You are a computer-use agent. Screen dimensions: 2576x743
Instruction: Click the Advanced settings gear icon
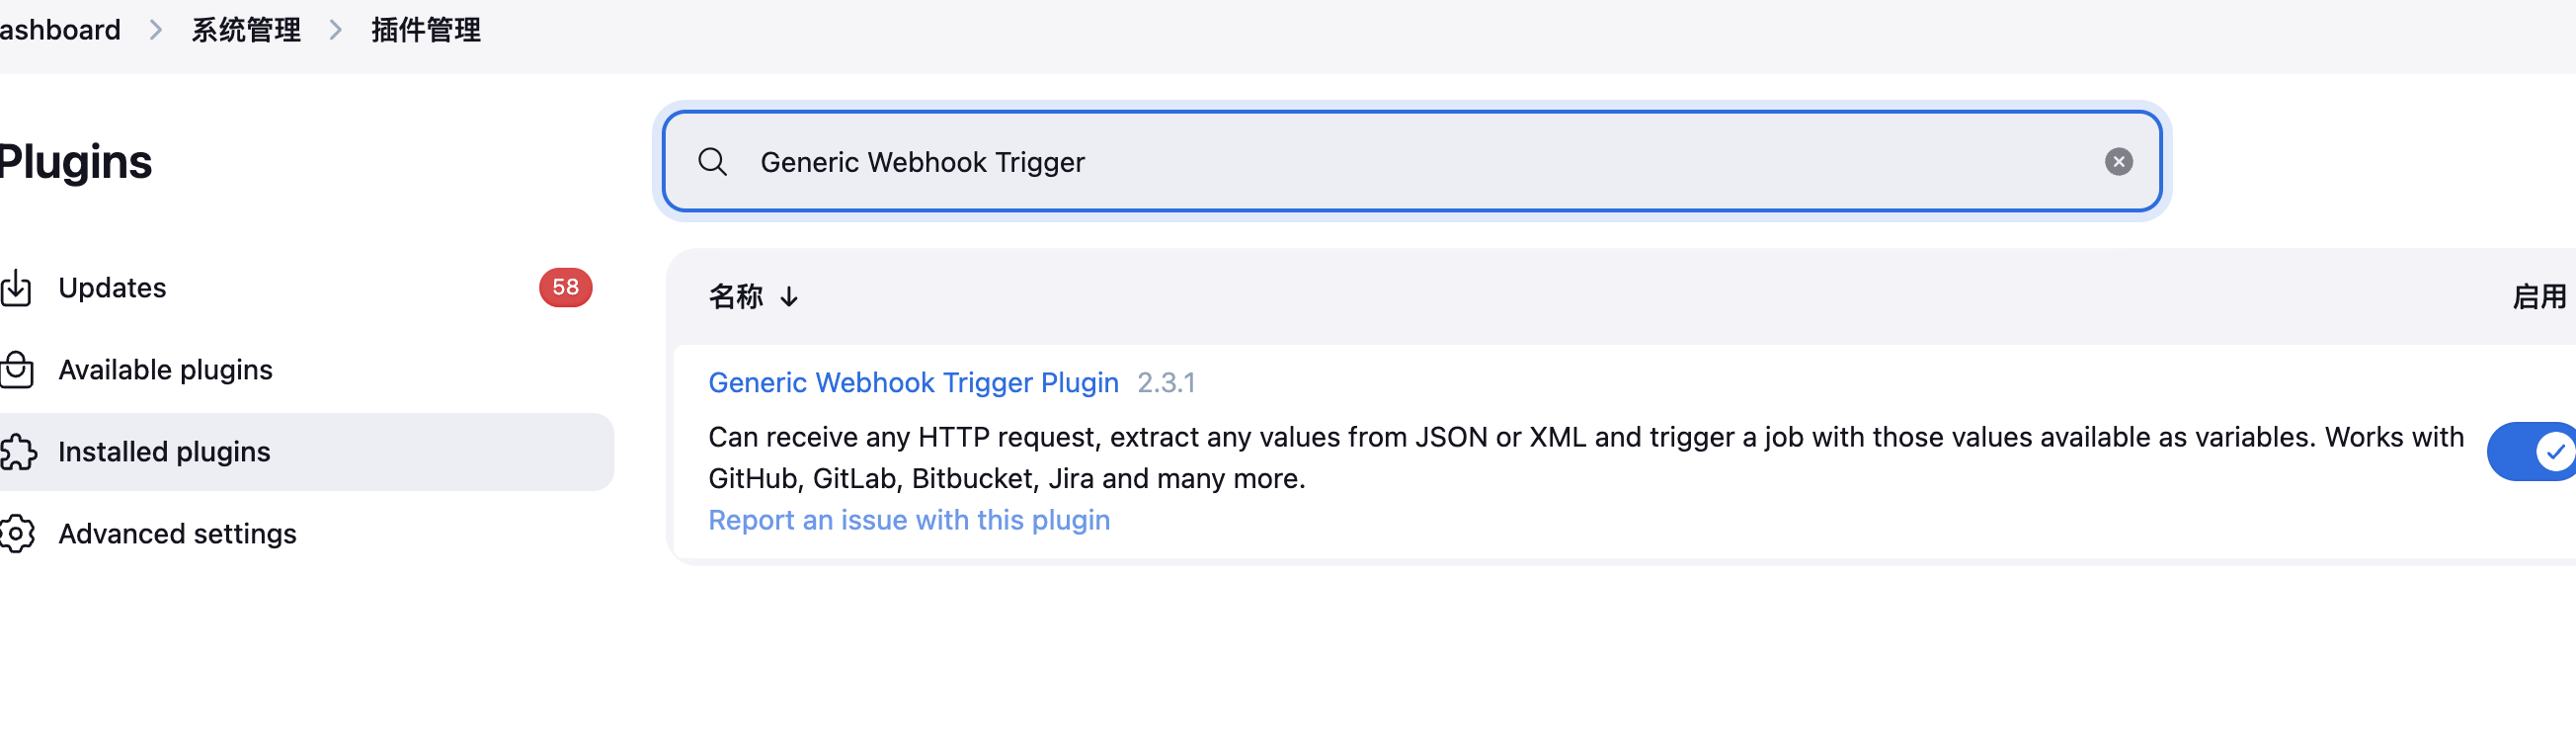17,534
